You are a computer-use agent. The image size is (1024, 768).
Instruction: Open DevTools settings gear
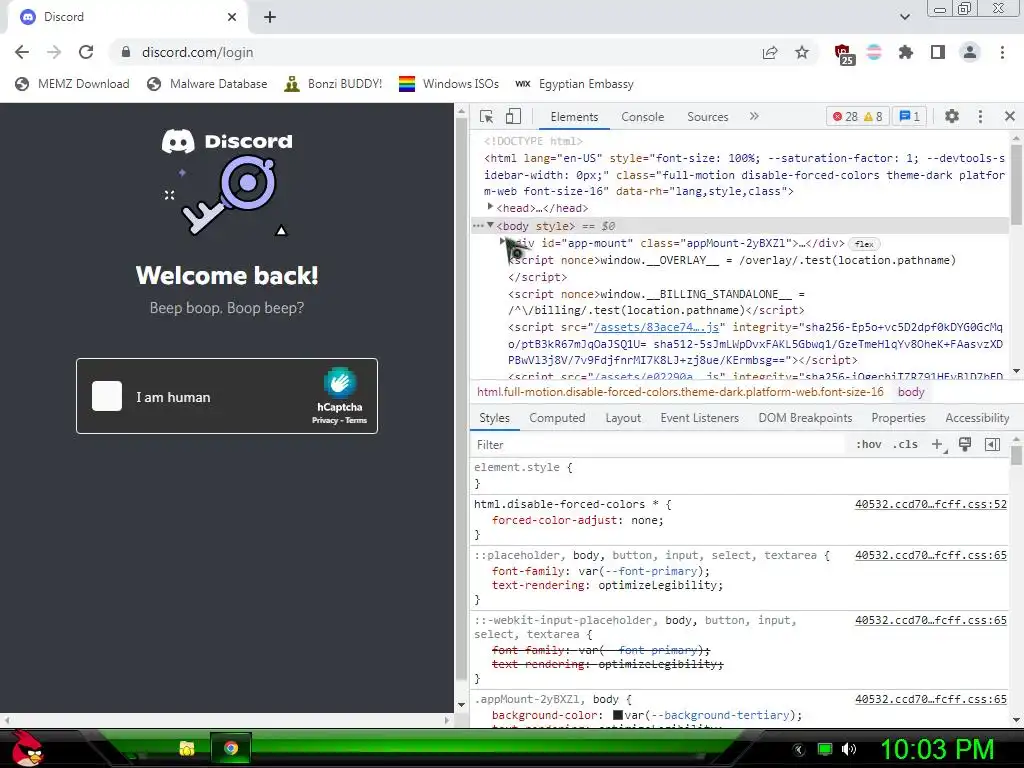coord(952,116)
